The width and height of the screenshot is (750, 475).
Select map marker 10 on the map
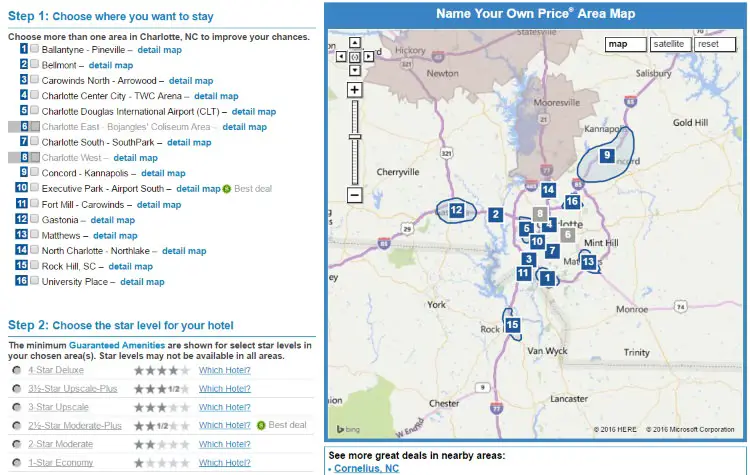click(x=537, y=242)
